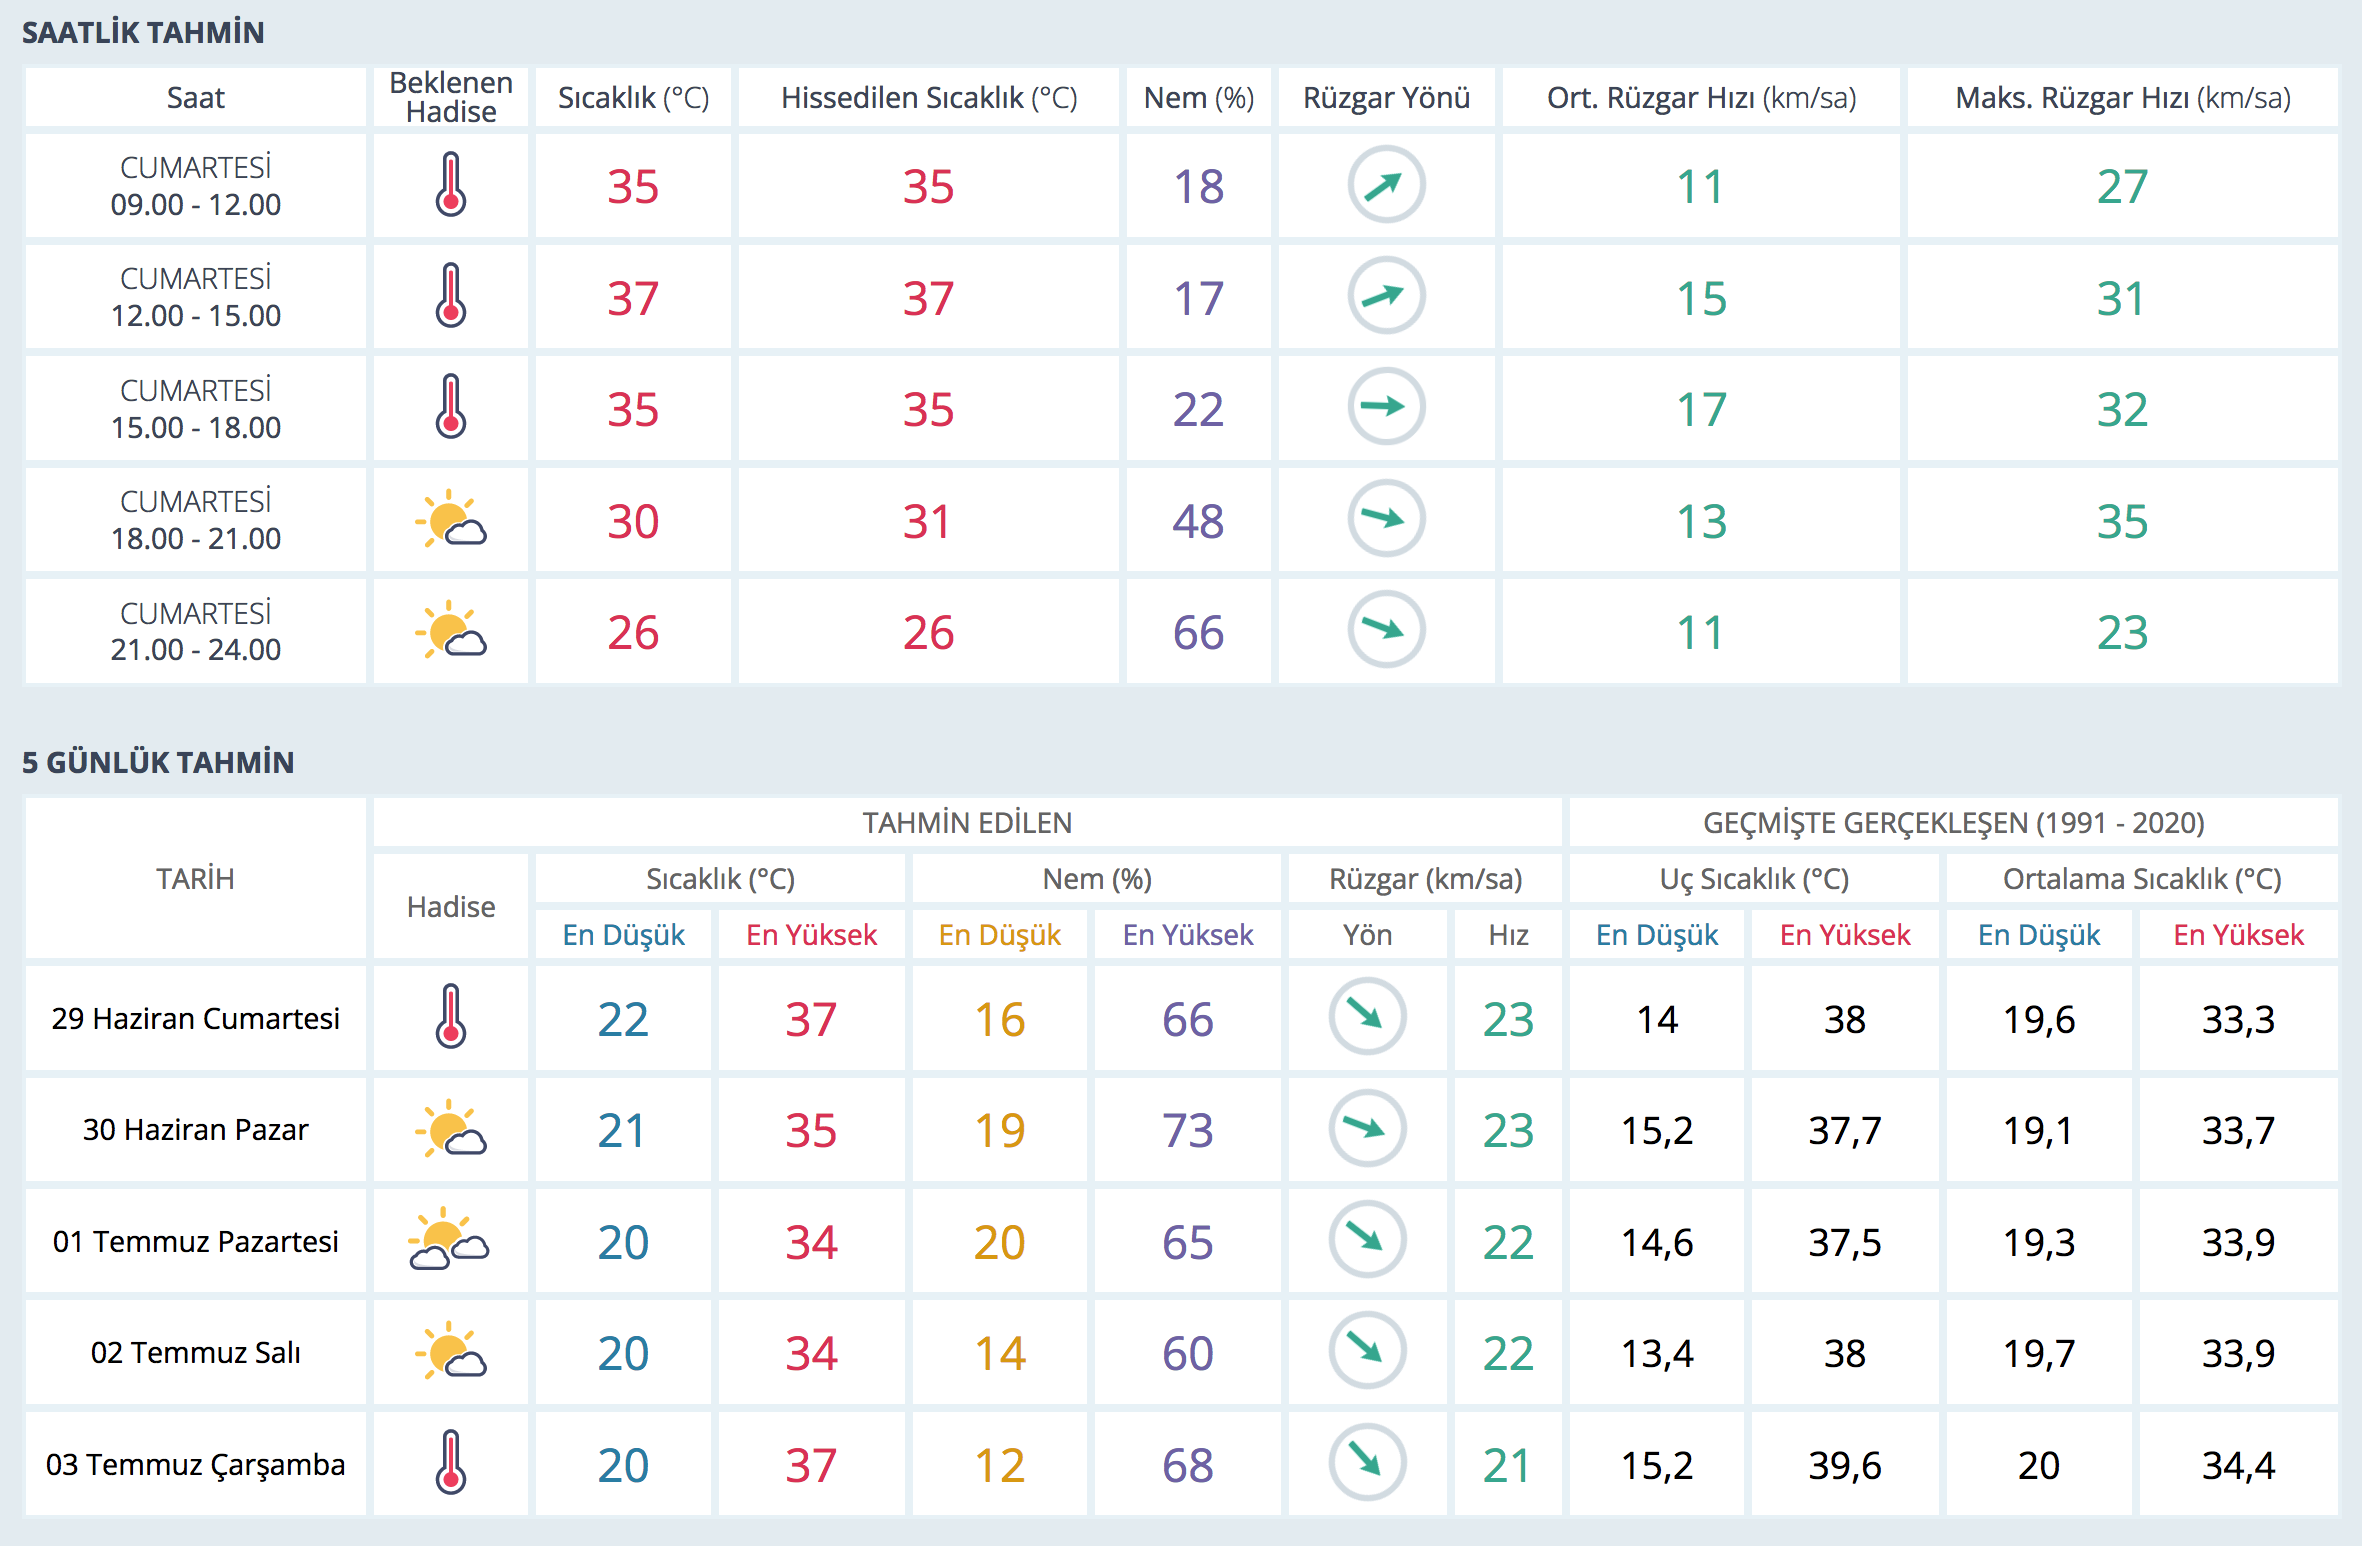Click thermometer icon for 09.00 - 12.00 row
Viewport: 2362px width, 1546px height.
coord(451,185)
